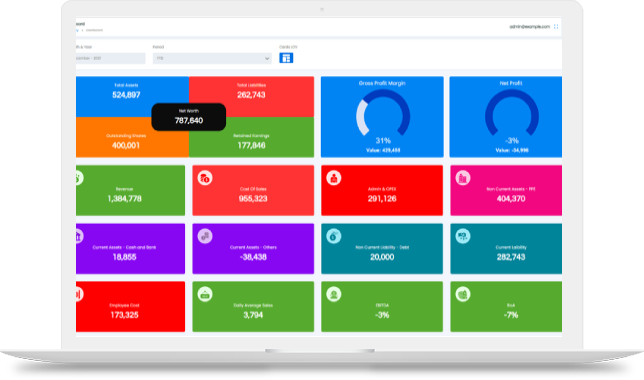Click the EBITDA -3% value
This screenshot has width=644, height=380.
point(382,315)
